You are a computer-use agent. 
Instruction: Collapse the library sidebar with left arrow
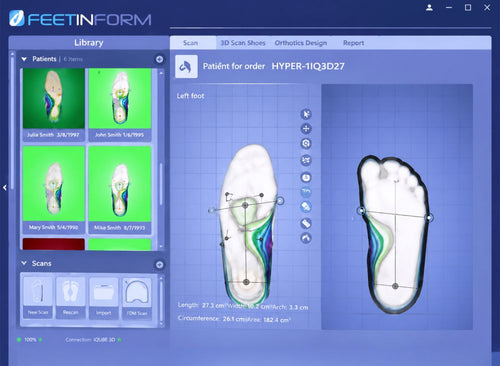(x=5, y=188)
